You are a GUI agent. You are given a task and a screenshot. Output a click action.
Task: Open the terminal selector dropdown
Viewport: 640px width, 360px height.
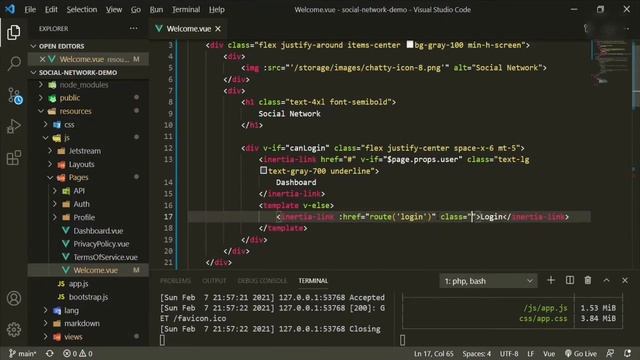pyautogui.click(x=488, y=281)
